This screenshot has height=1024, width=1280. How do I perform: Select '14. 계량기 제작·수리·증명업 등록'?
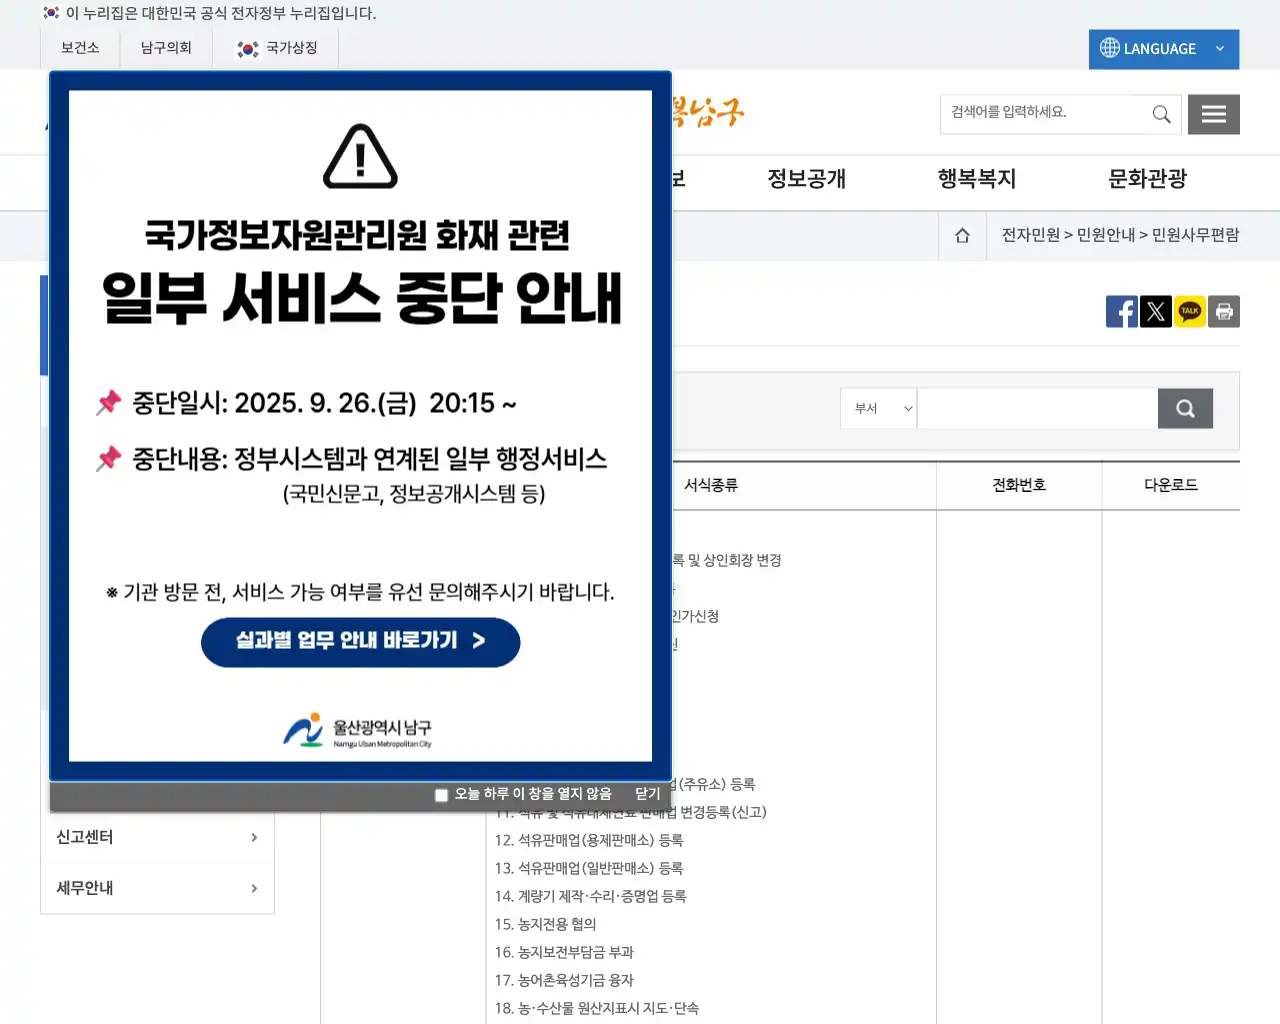[591, 897]
